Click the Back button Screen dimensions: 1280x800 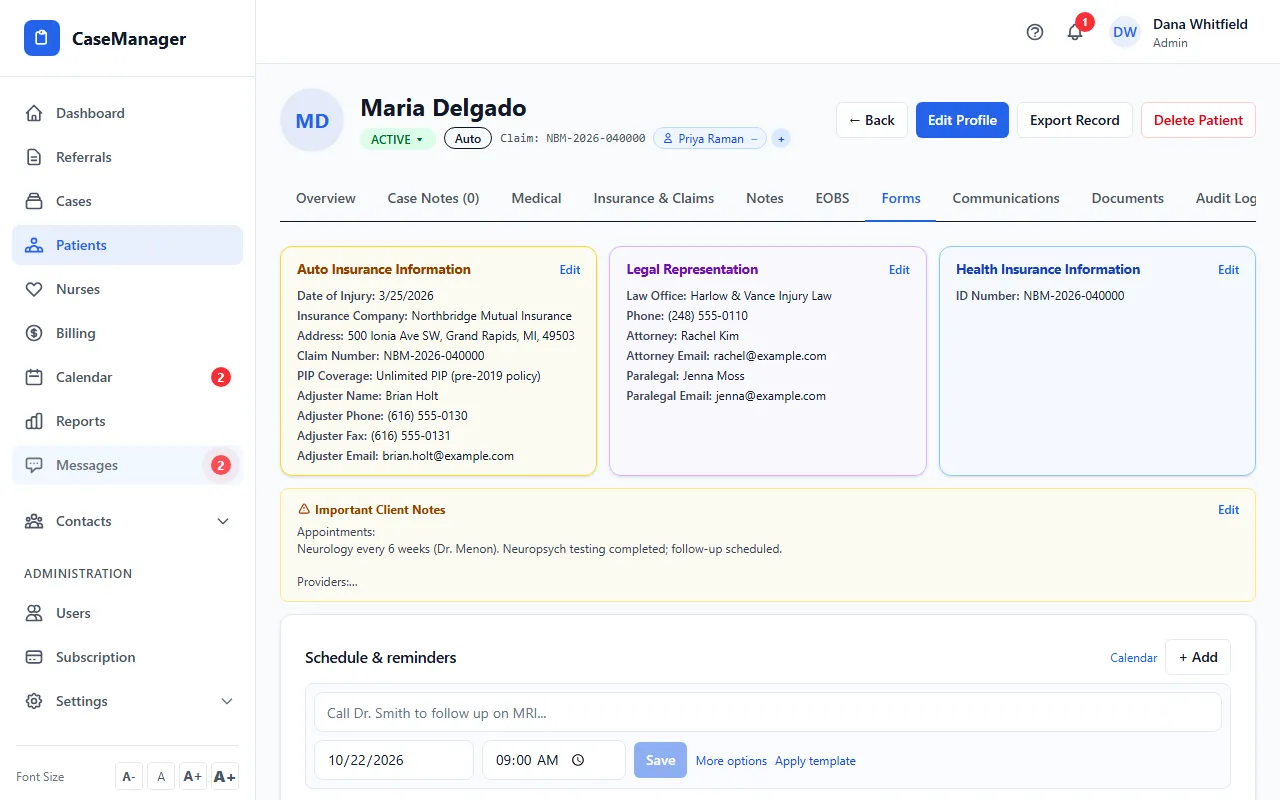coord(872,120)
